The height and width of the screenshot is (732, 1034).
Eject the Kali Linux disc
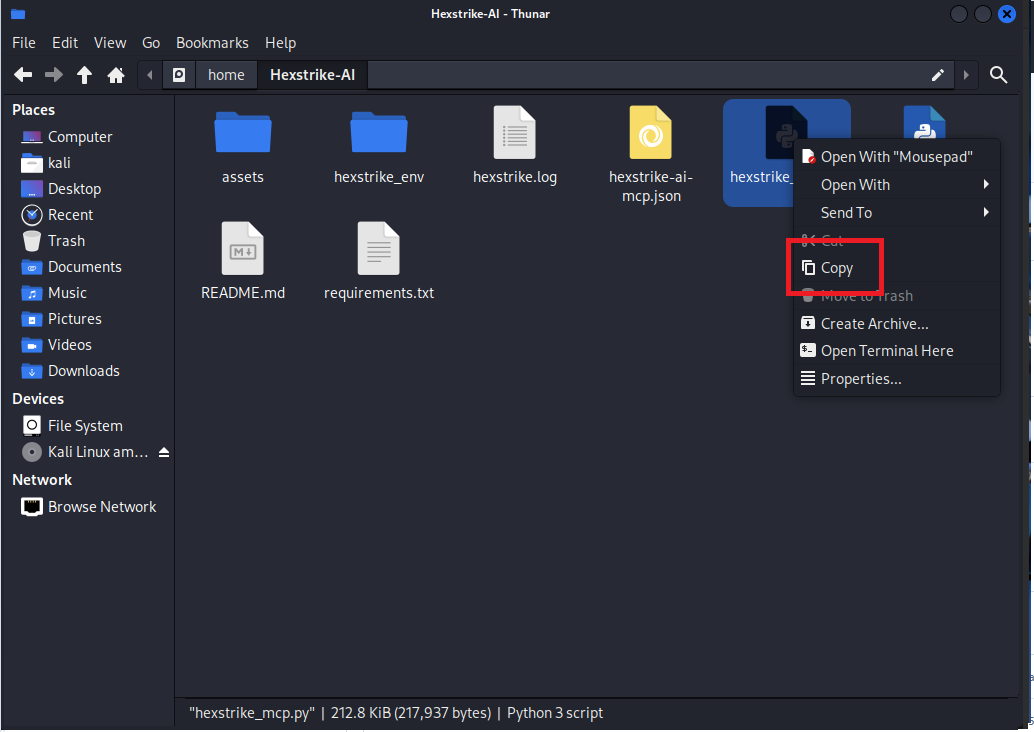pyautogui.click(x=164, y=452)
